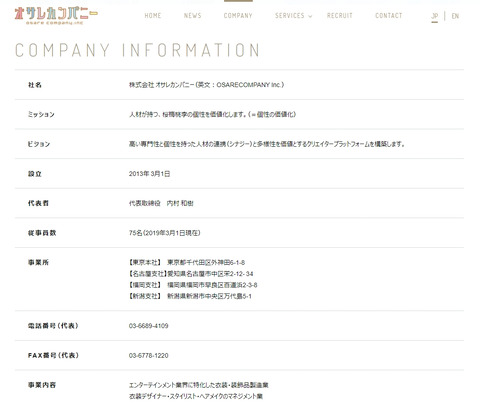This screenshot has width=480, height=403.
Task: Go to the HOME page
Action: pyautogui.click(x=153, y=16)
